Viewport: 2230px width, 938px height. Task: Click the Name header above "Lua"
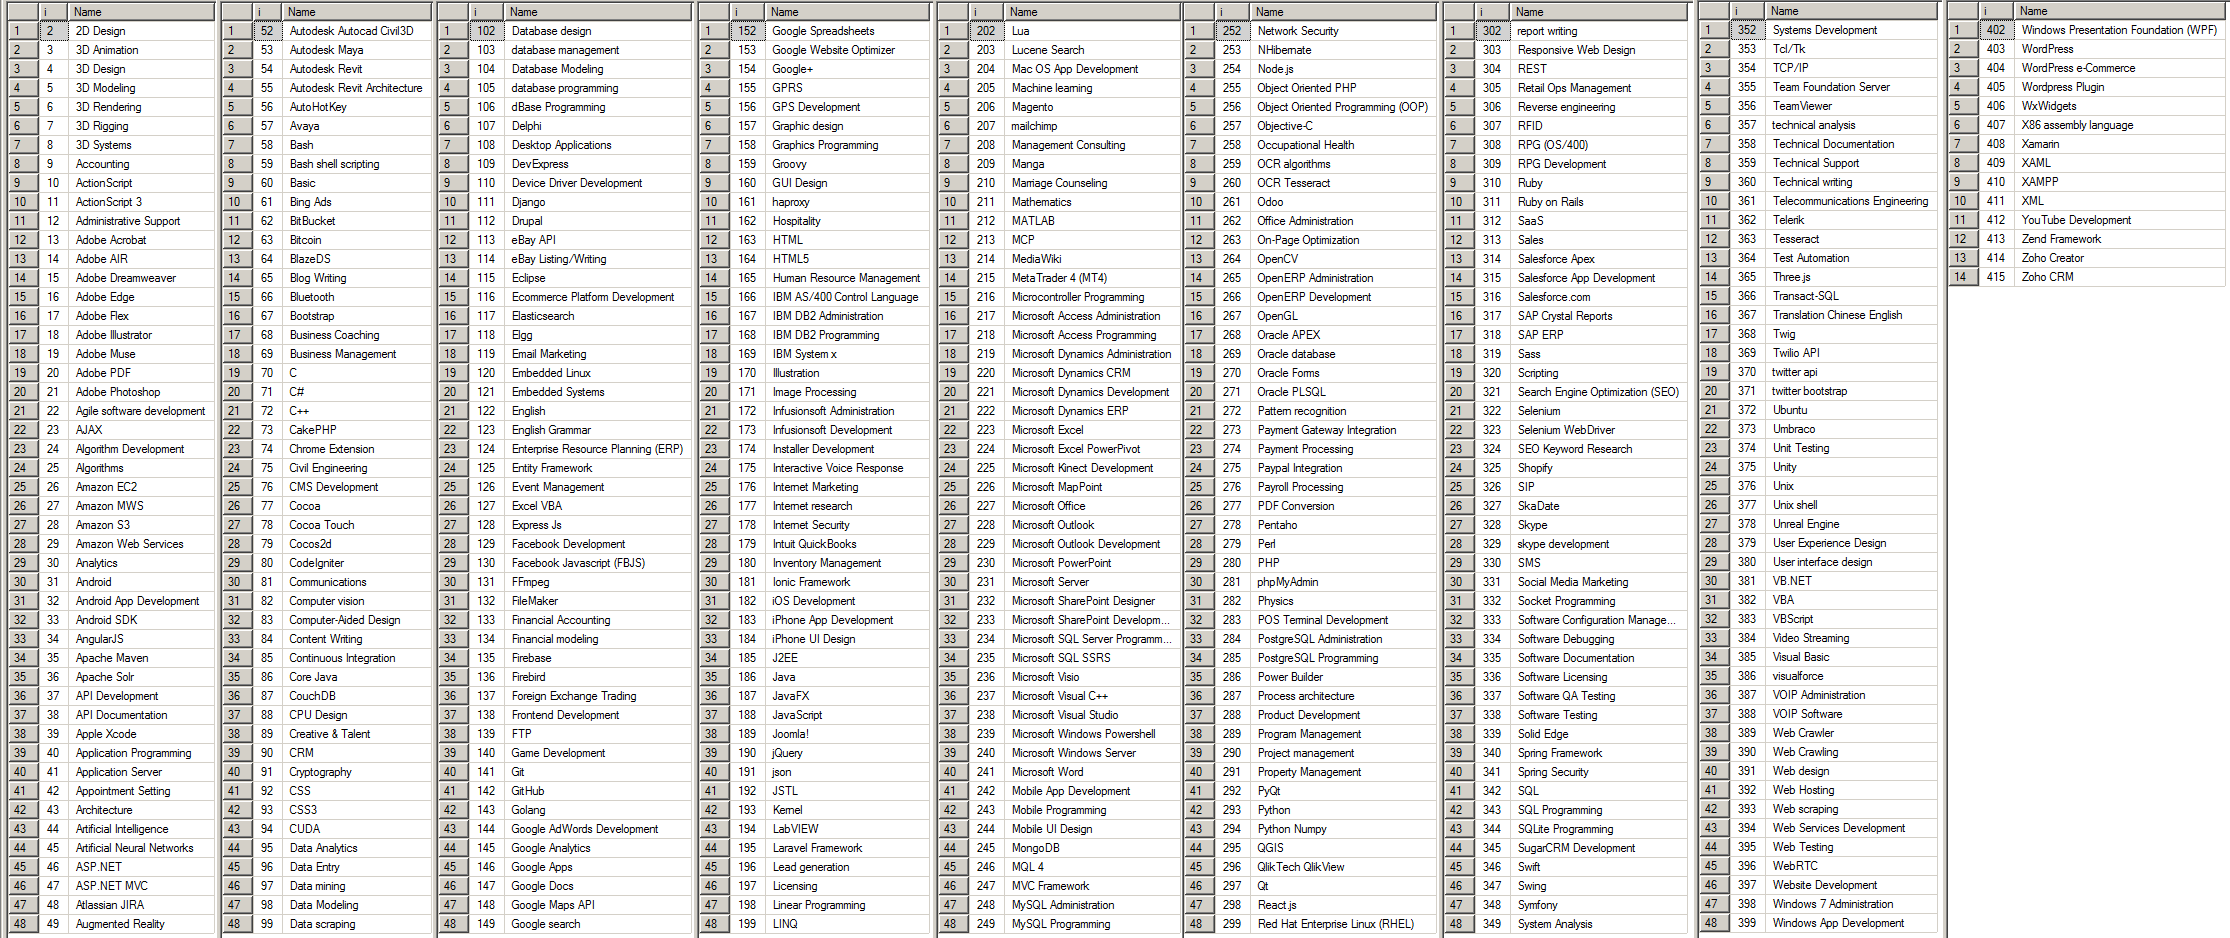point(1091,12)
